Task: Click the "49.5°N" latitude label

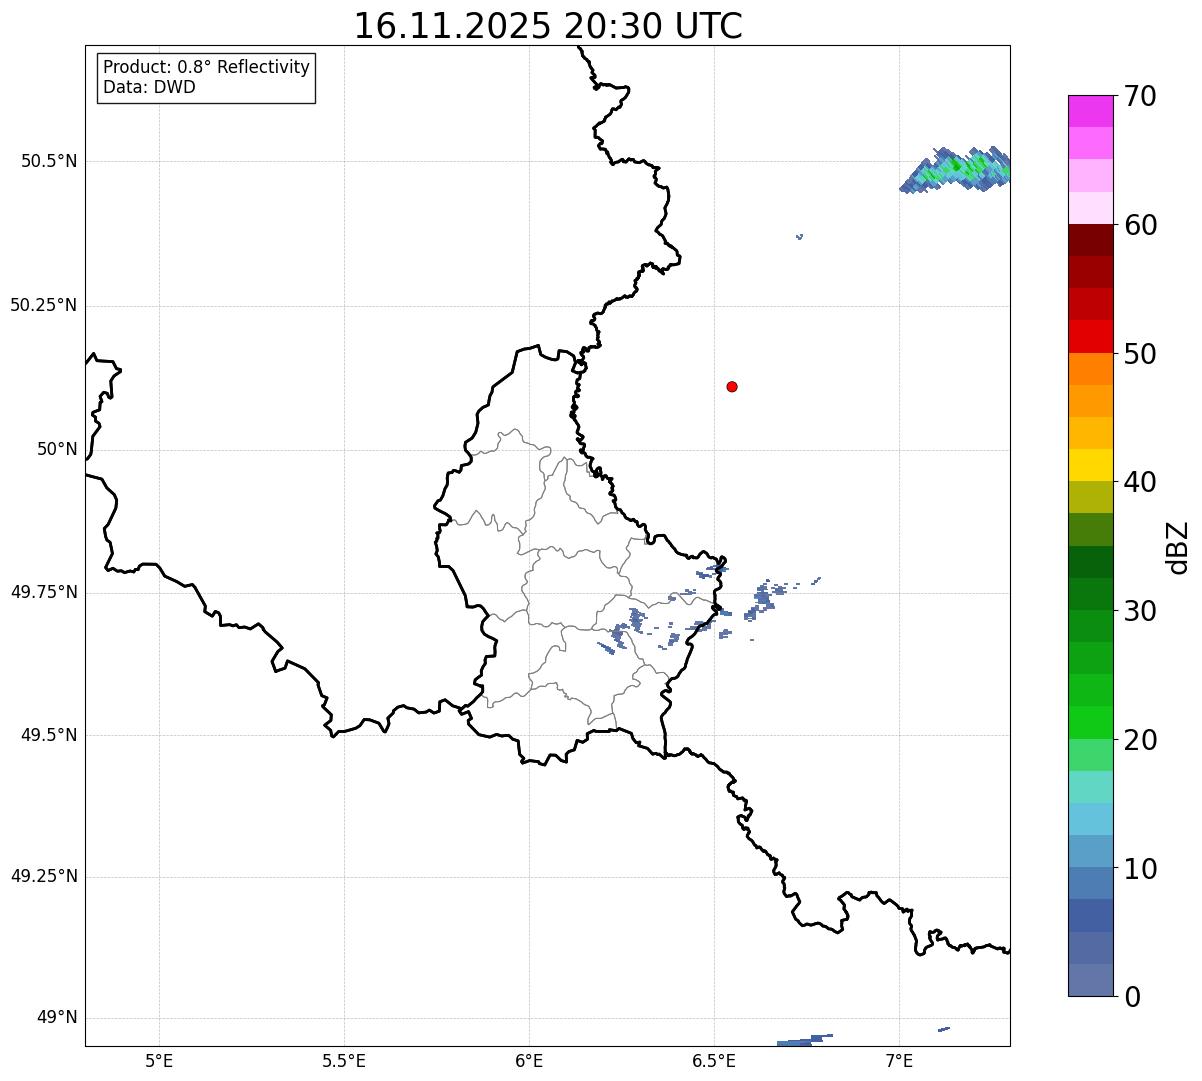Action: point(48,735)
